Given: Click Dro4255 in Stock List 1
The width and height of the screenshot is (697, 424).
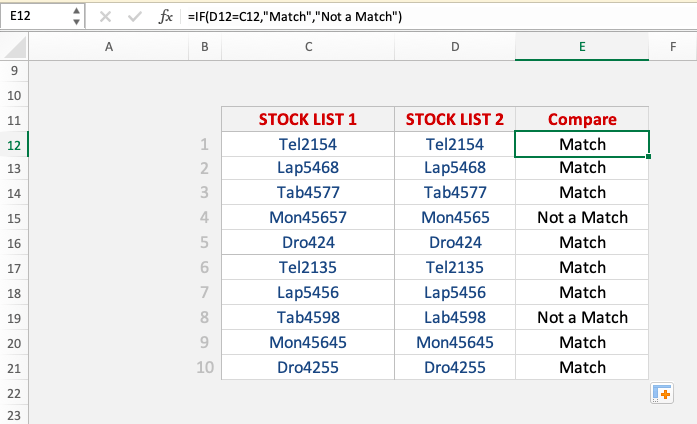Looking at the screenshot, I should pyautogui.click(x=308, y=367).
